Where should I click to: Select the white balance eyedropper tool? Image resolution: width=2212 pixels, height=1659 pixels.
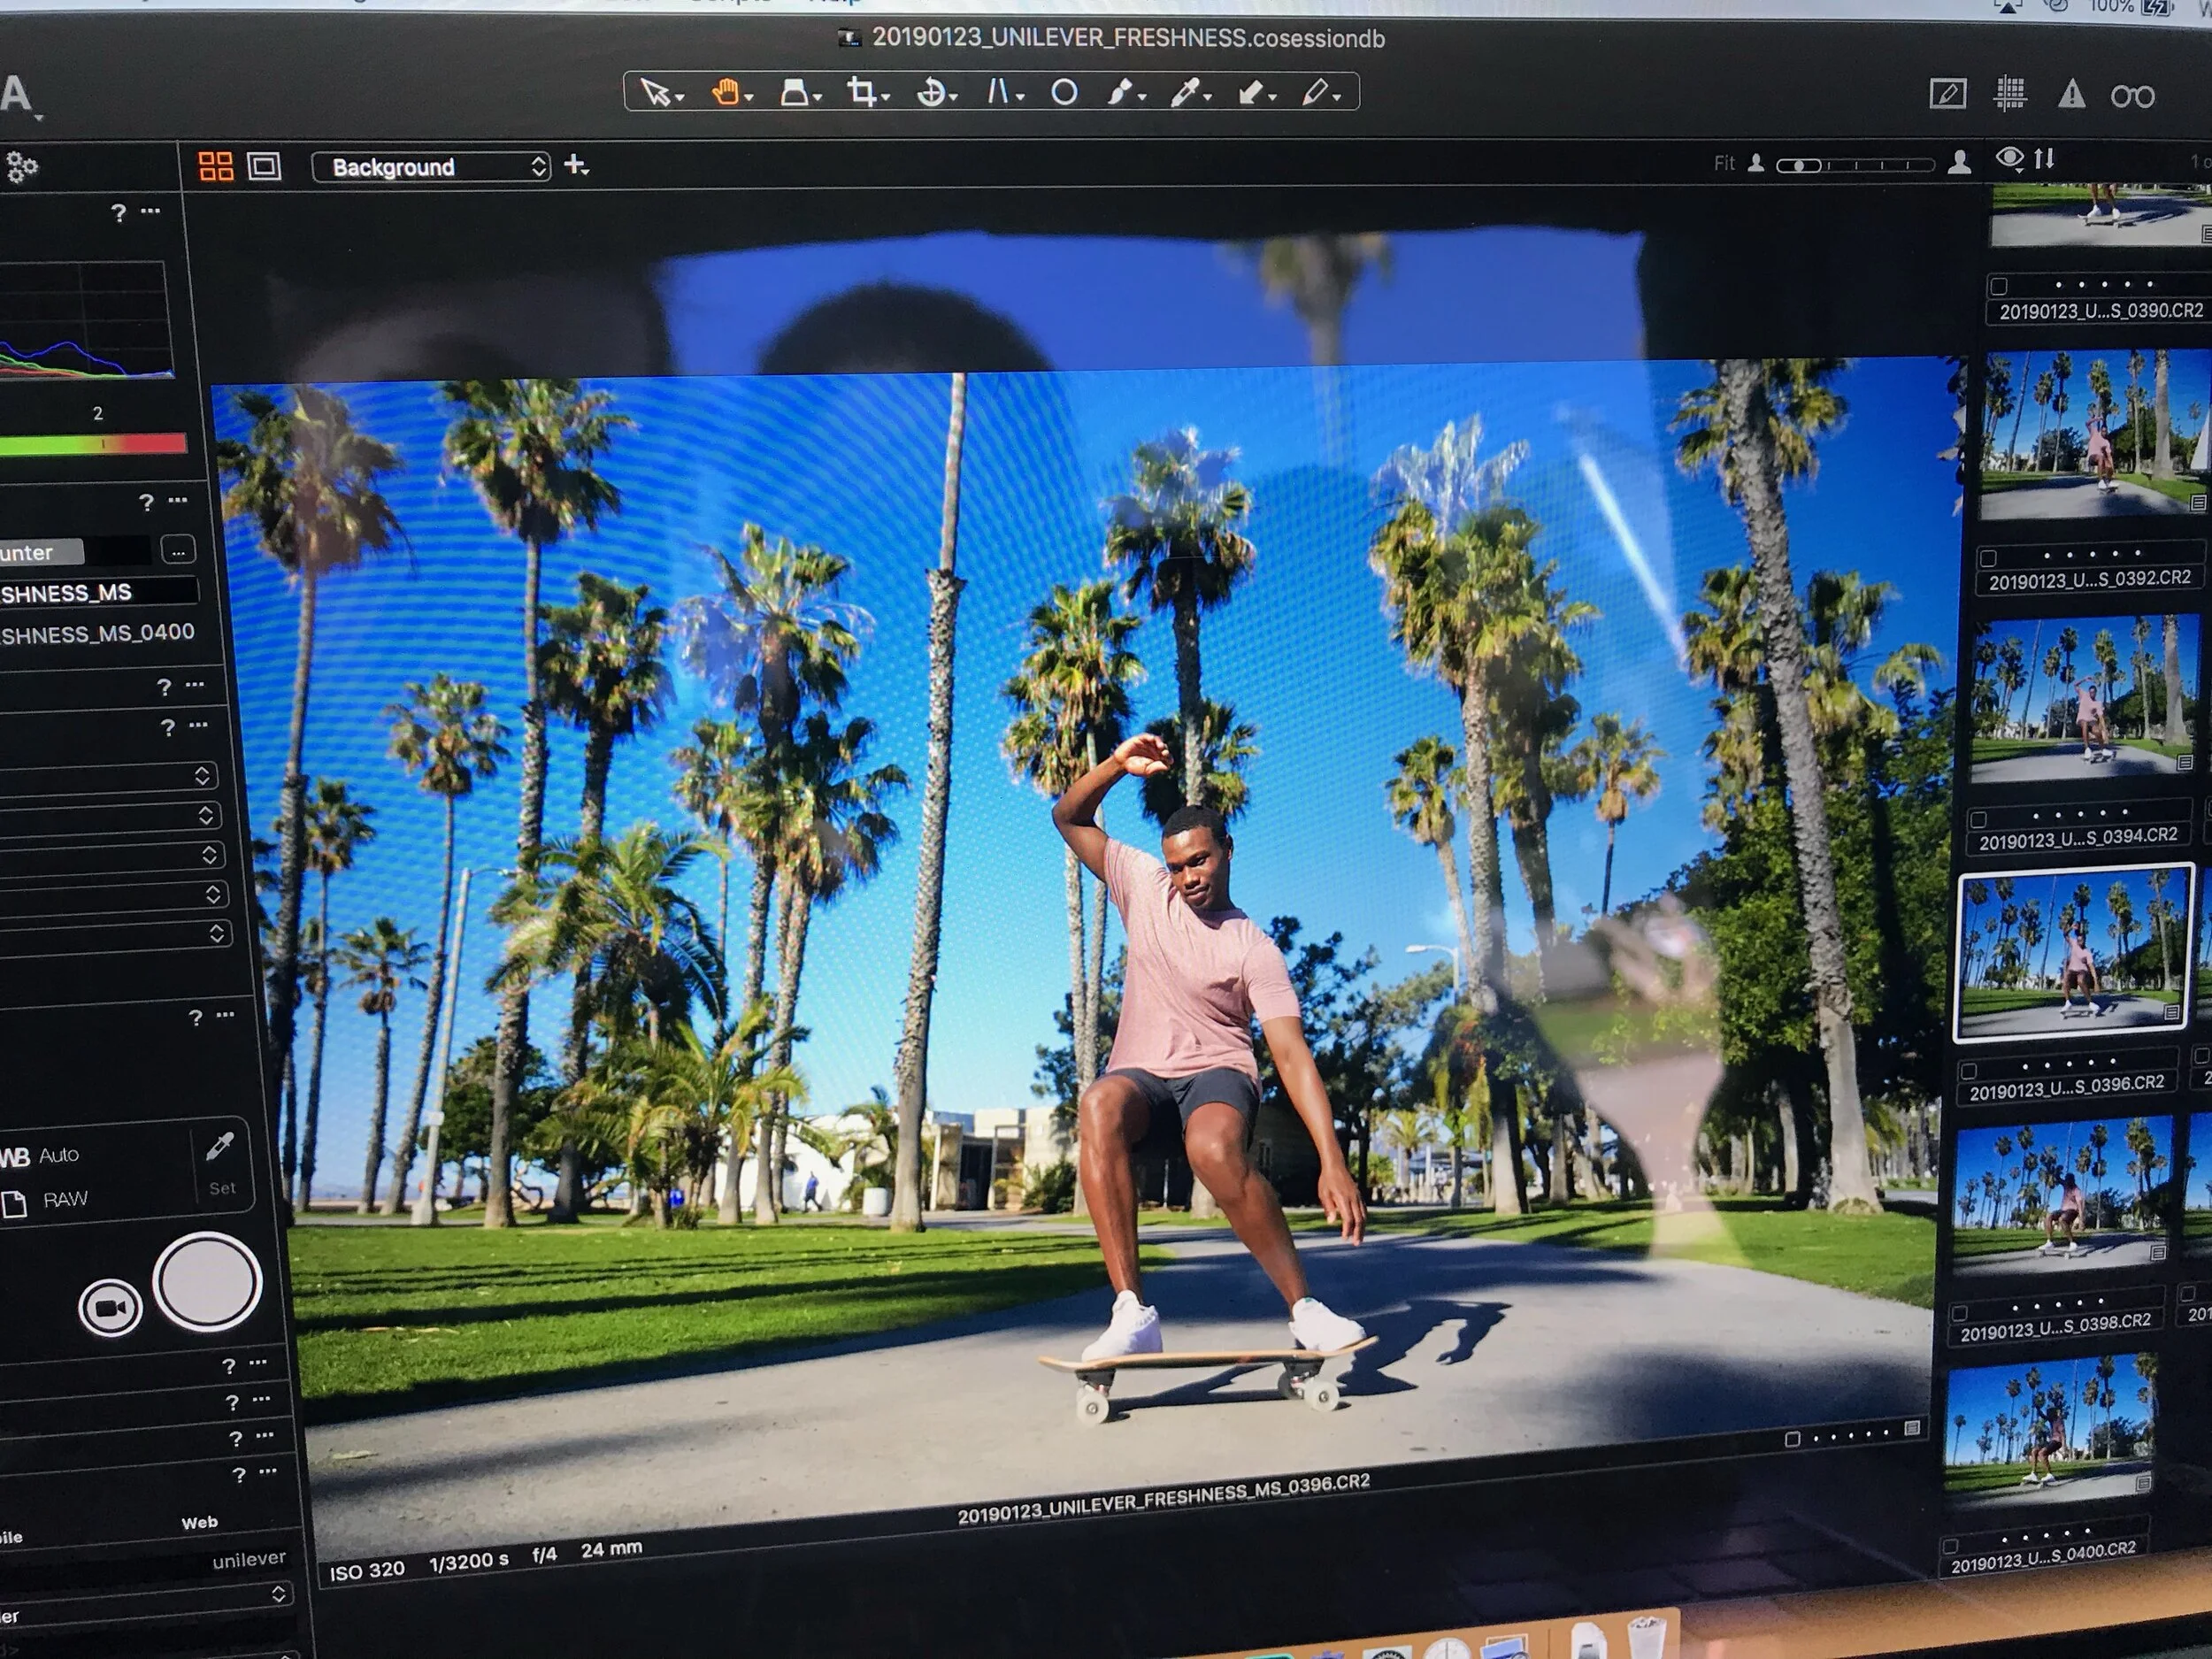click(1184, 93)
